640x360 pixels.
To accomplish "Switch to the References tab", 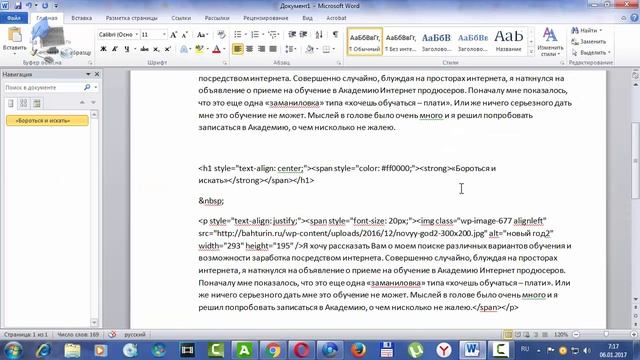I will pos(181,18).
